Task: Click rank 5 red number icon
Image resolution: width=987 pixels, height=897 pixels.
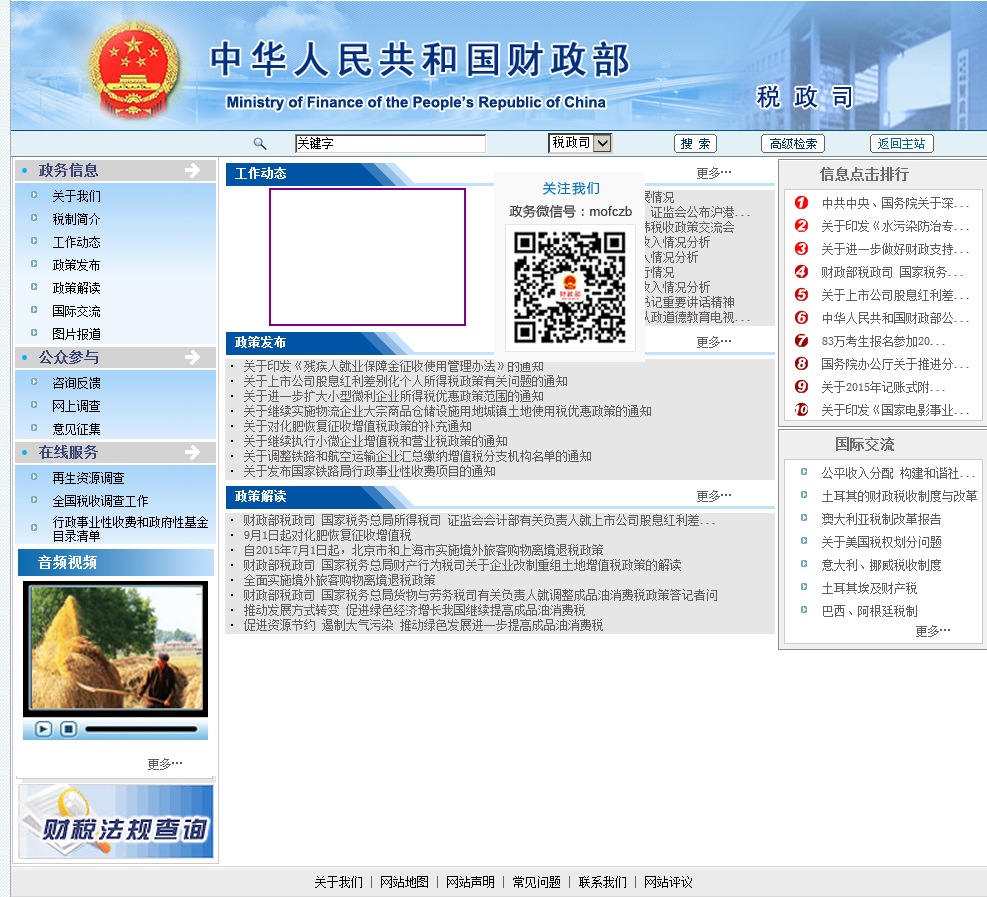Action: point(801,295)
